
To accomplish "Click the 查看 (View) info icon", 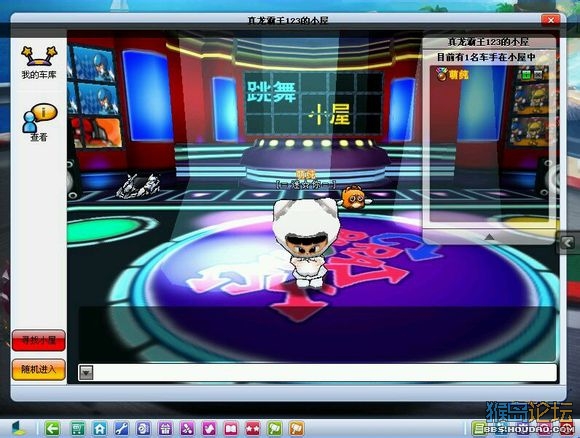I will click(x=39, y=122).
